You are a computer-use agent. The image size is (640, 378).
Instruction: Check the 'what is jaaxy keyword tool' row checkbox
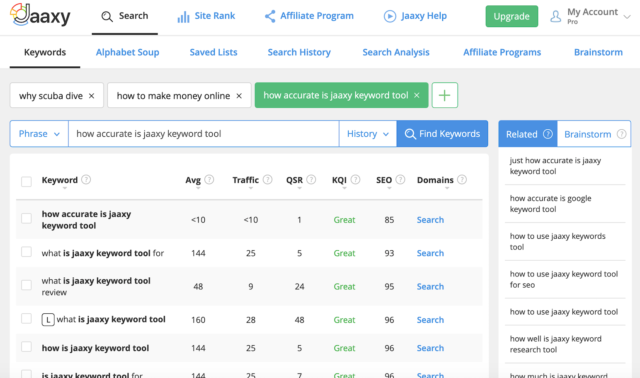(27, 318)
